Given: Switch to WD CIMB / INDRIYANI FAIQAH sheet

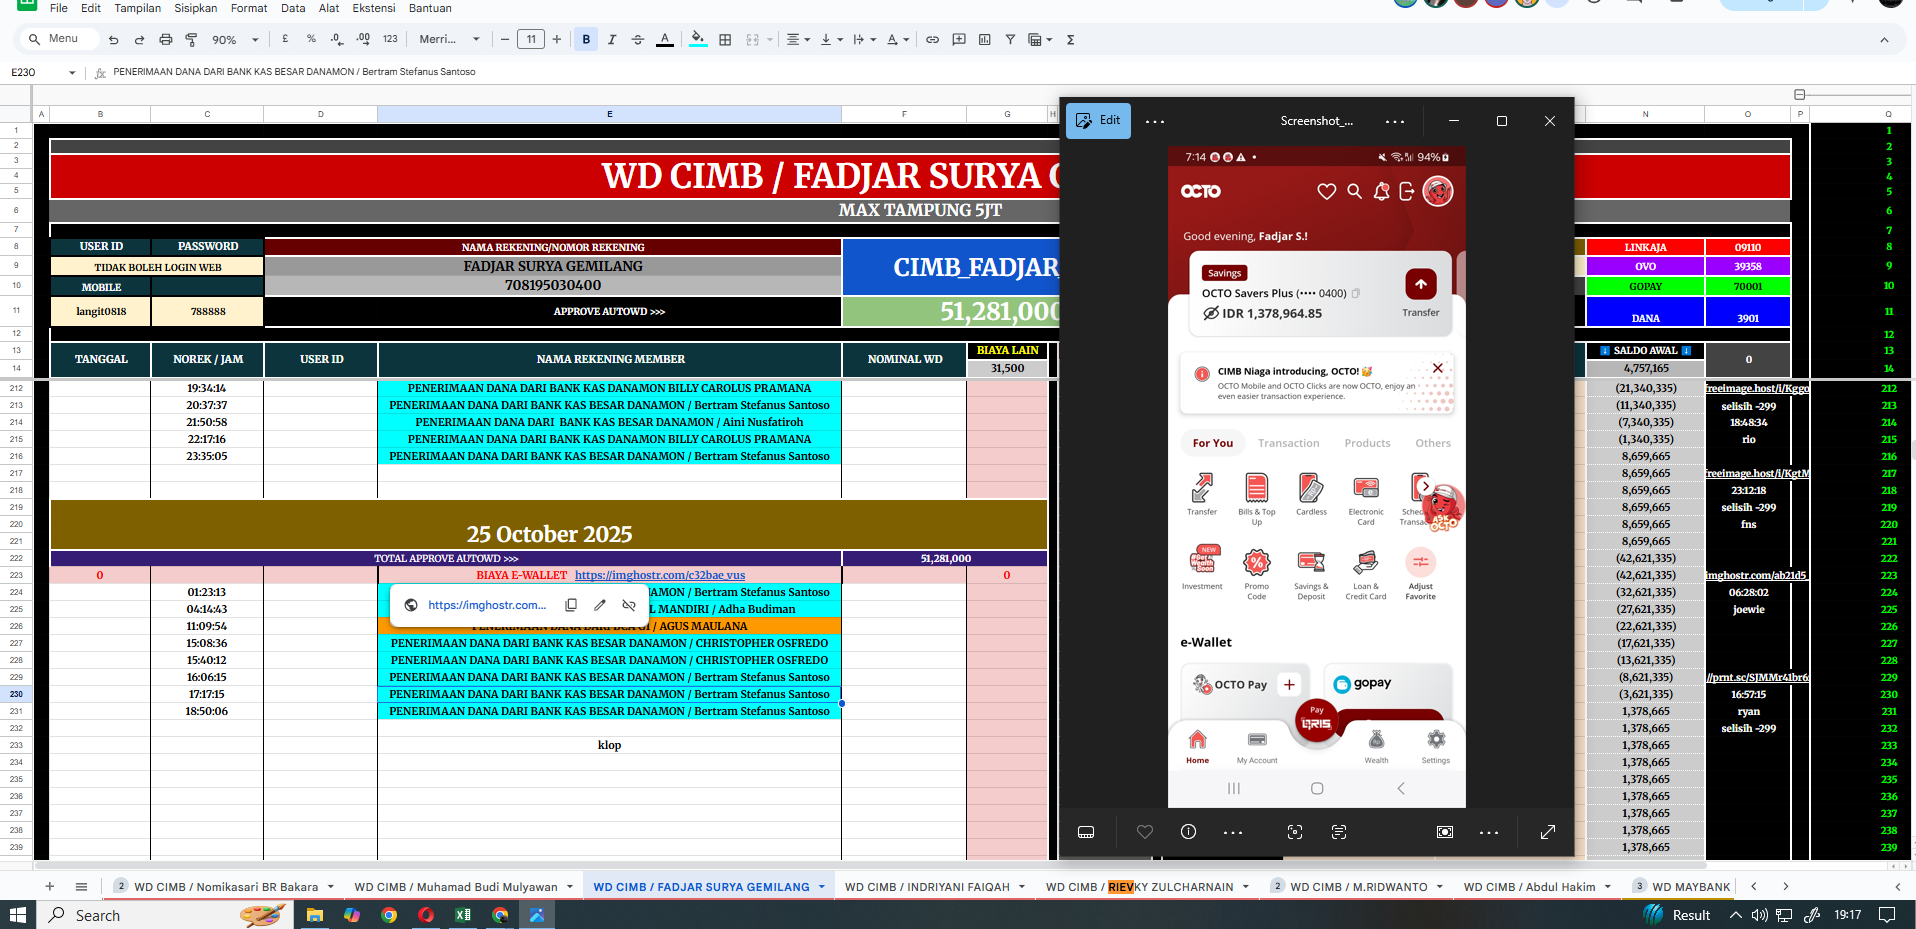Looking at the screenshot, I should tap(927, 887).
